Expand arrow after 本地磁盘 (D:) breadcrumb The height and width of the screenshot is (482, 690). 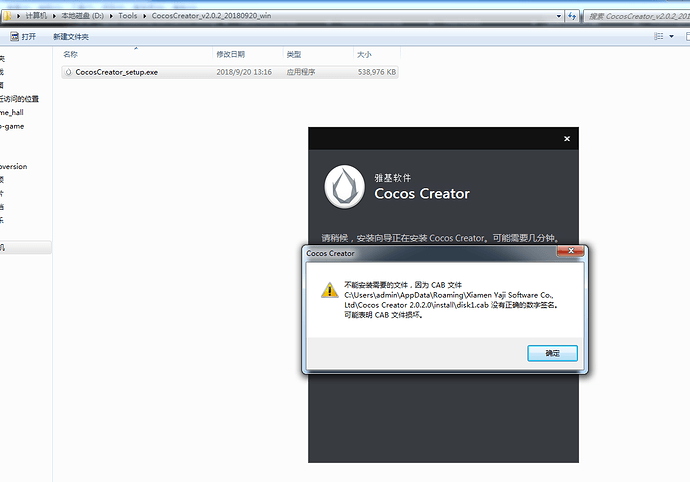(x=111, y=16)
